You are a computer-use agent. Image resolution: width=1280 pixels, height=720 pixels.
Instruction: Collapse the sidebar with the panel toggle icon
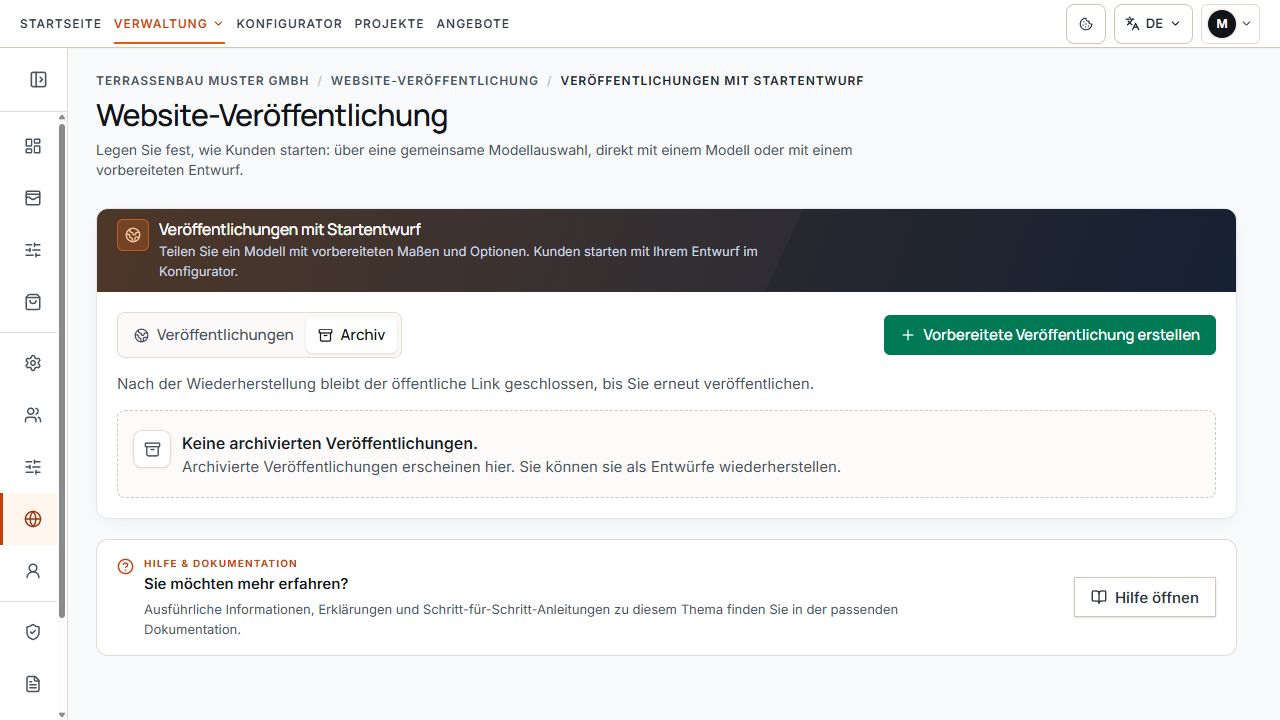click(x=38, y=79)
